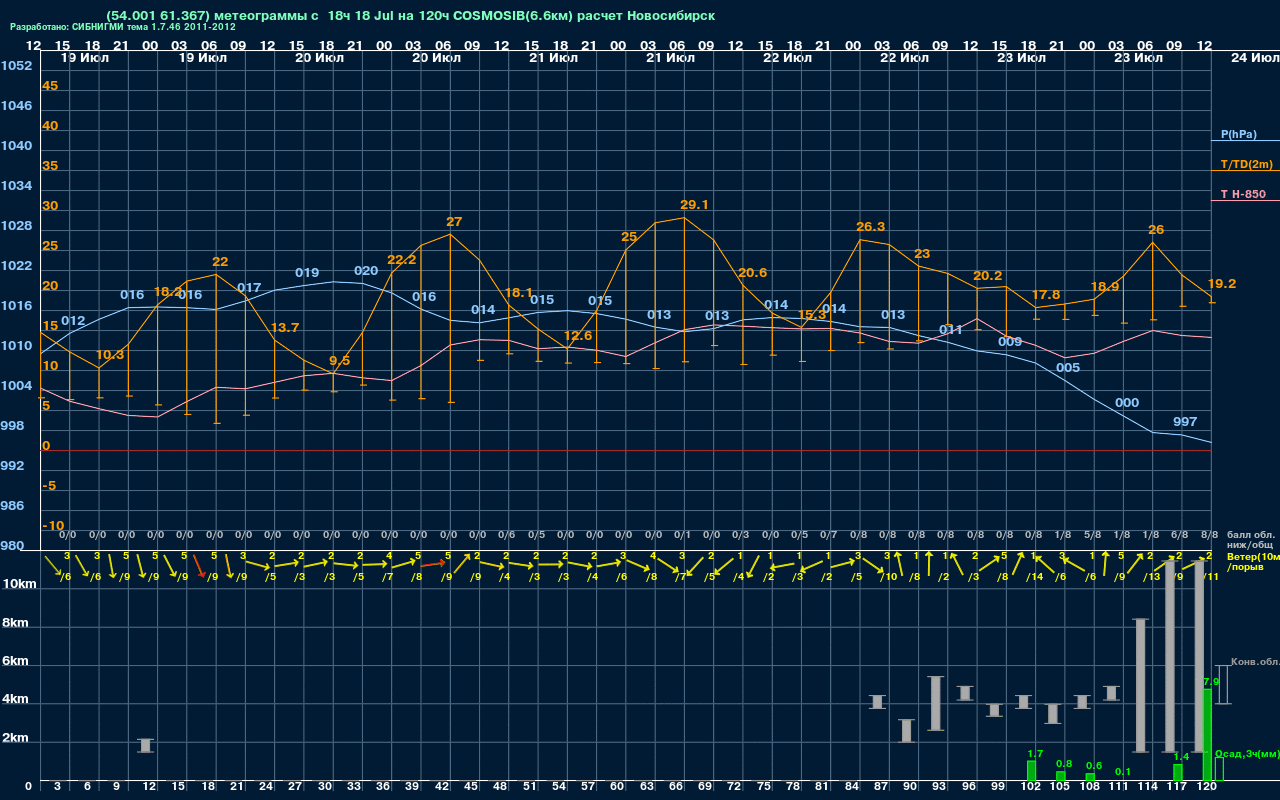Click the meteogram title mentioning COSMOSIB Новосибирск
This screenshot has height=800, width=1280.
[410, 16]
